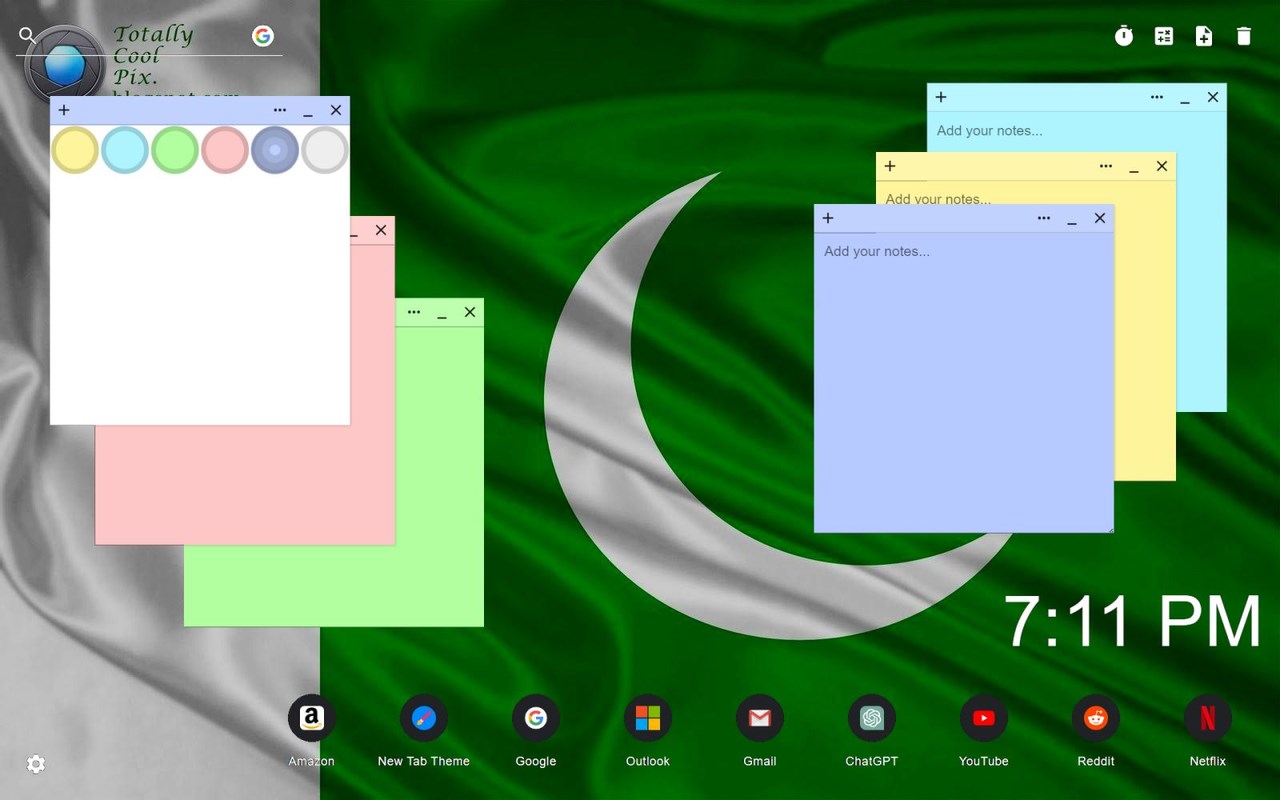Close the green note
1280x800 pixels.
pos(470,312)
